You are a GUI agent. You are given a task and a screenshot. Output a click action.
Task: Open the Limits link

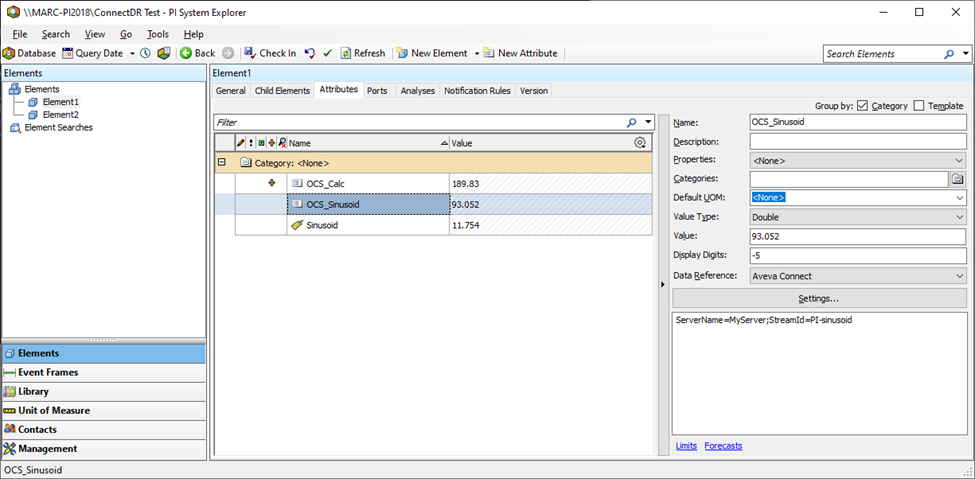[x=686, y=445]
